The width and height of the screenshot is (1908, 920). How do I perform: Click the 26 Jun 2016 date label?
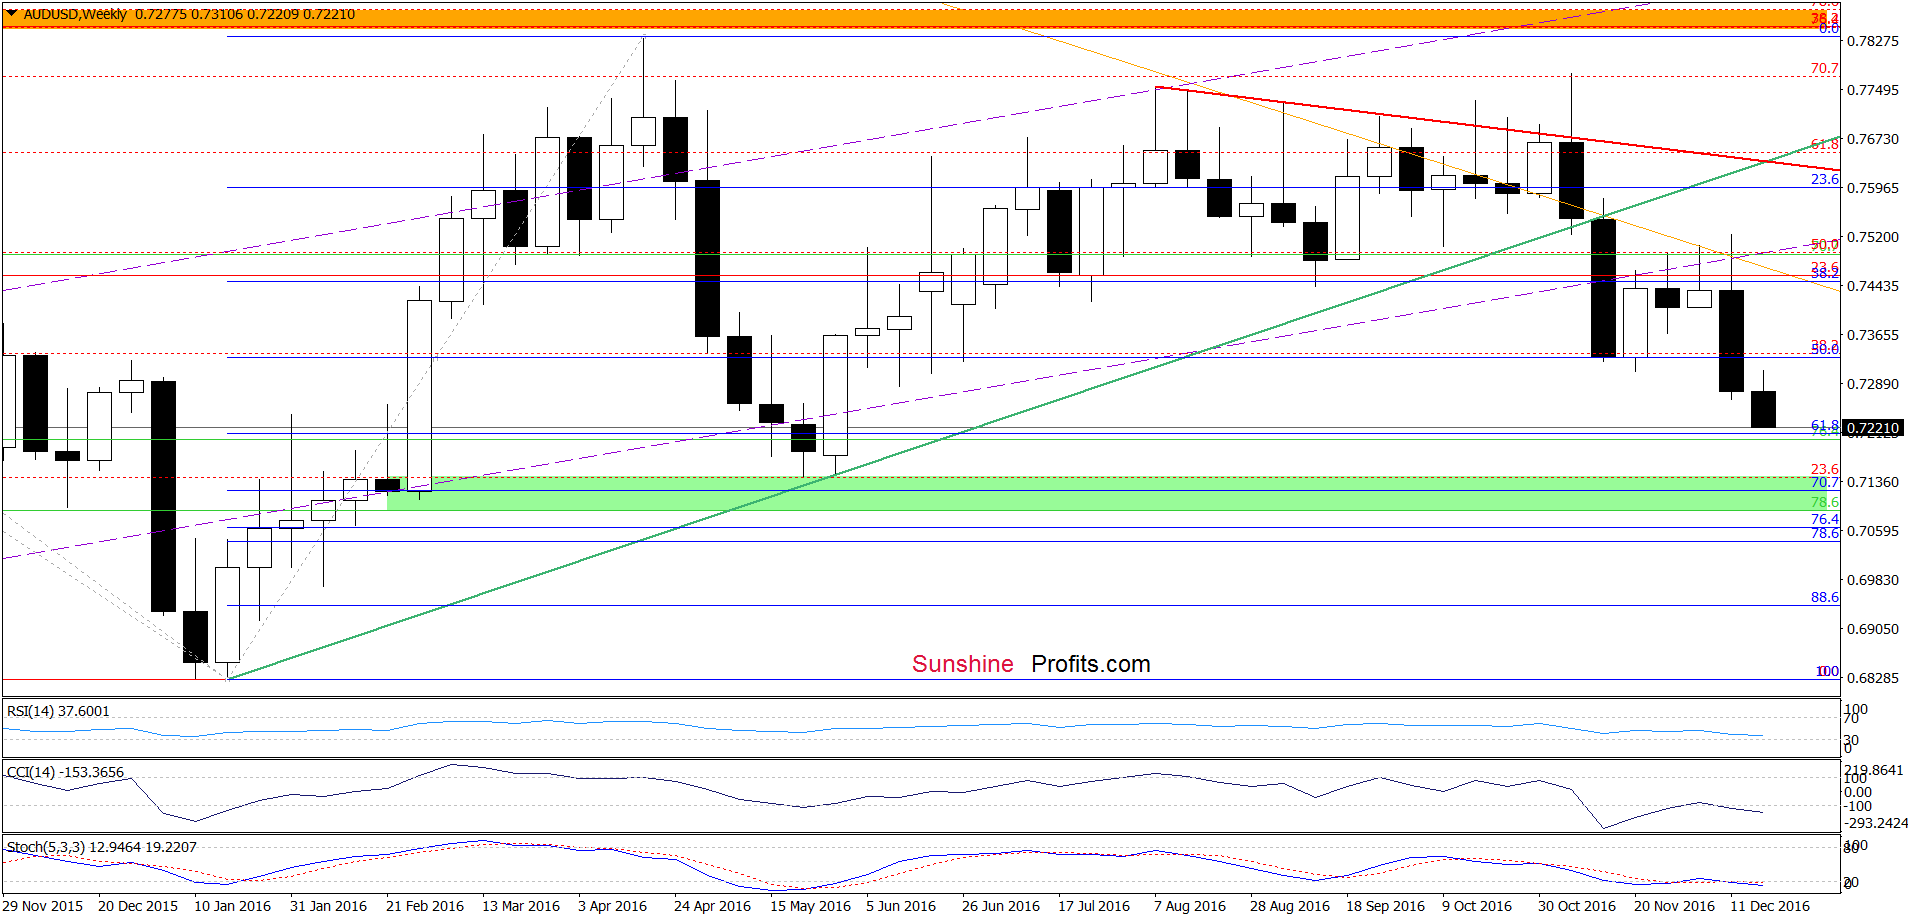click(1001, 906)
